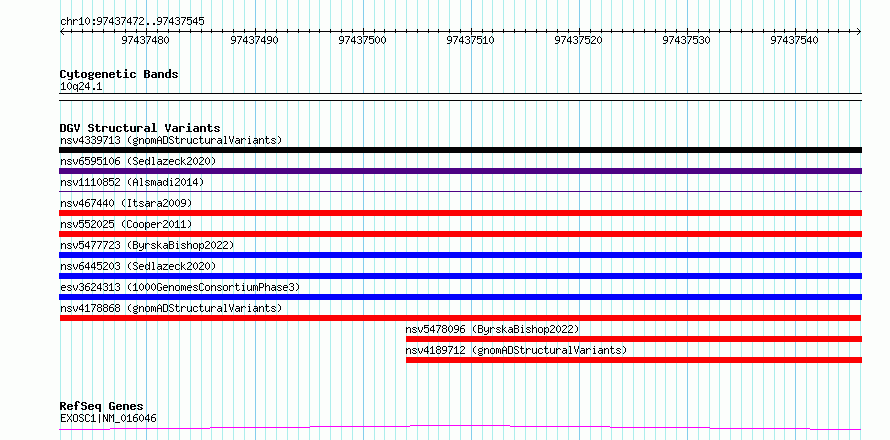Click the thin purple line of nsv1110852

click(461, 192)
